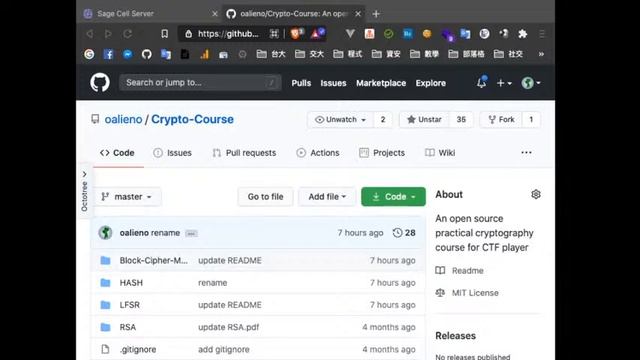
Task: Open the MIT License link
Action: point(467,293)
